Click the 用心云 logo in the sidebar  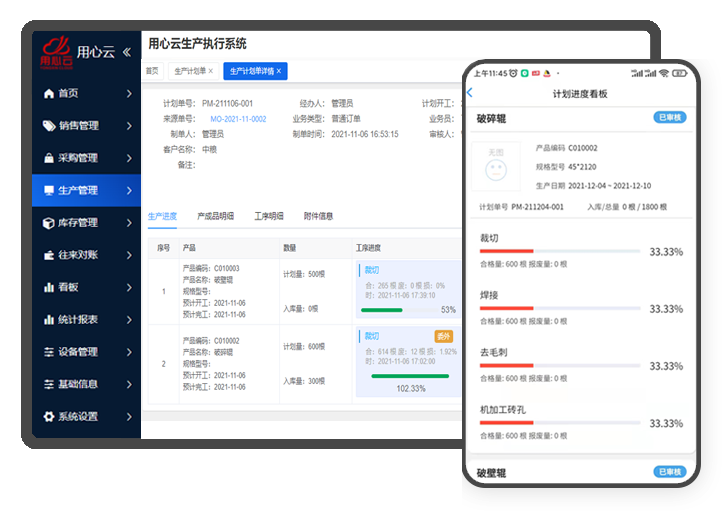coord(56,52)
